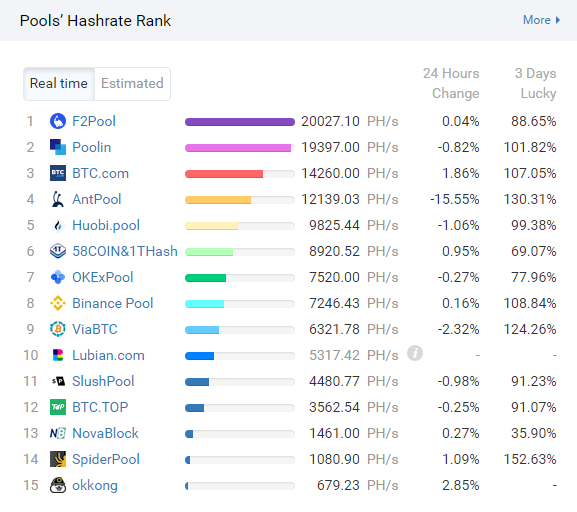
Task: Open the NovaBlock pool link
Action: [105, 433]
